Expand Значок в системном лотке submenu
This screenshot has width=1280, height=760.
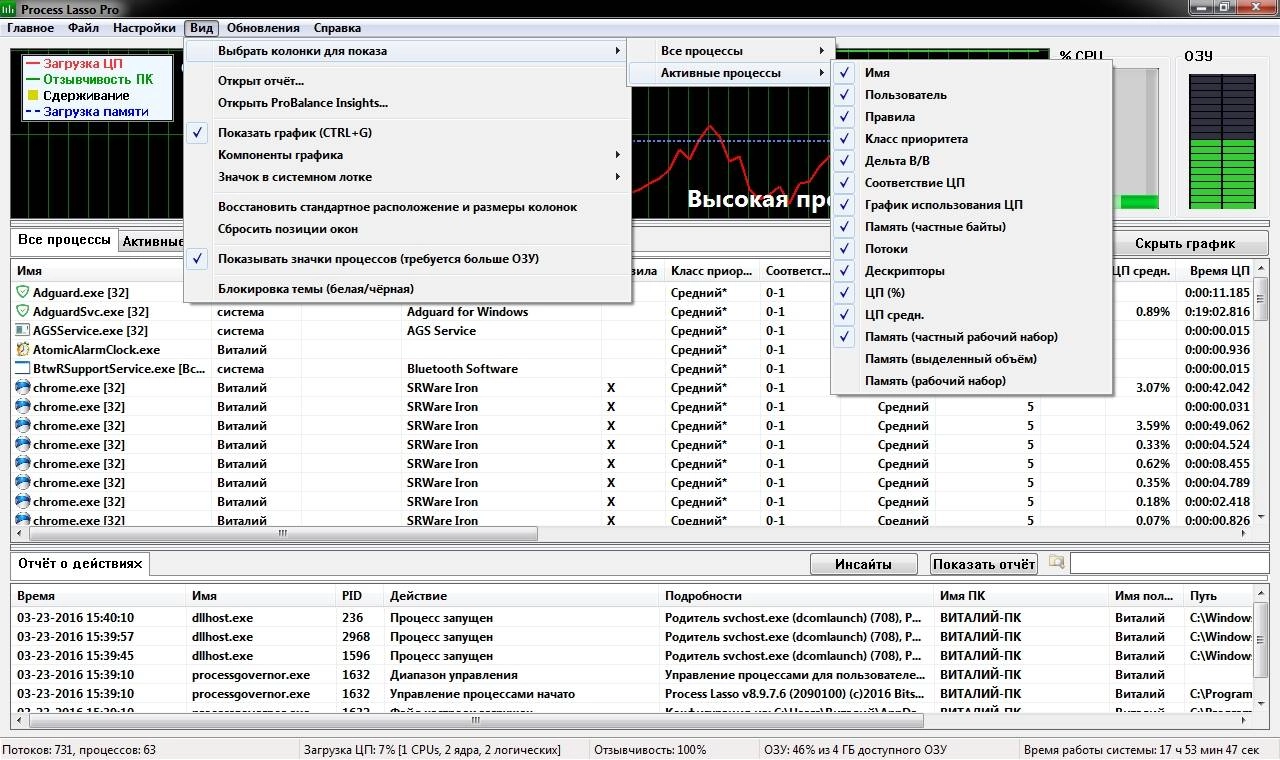tap(407, 177)
